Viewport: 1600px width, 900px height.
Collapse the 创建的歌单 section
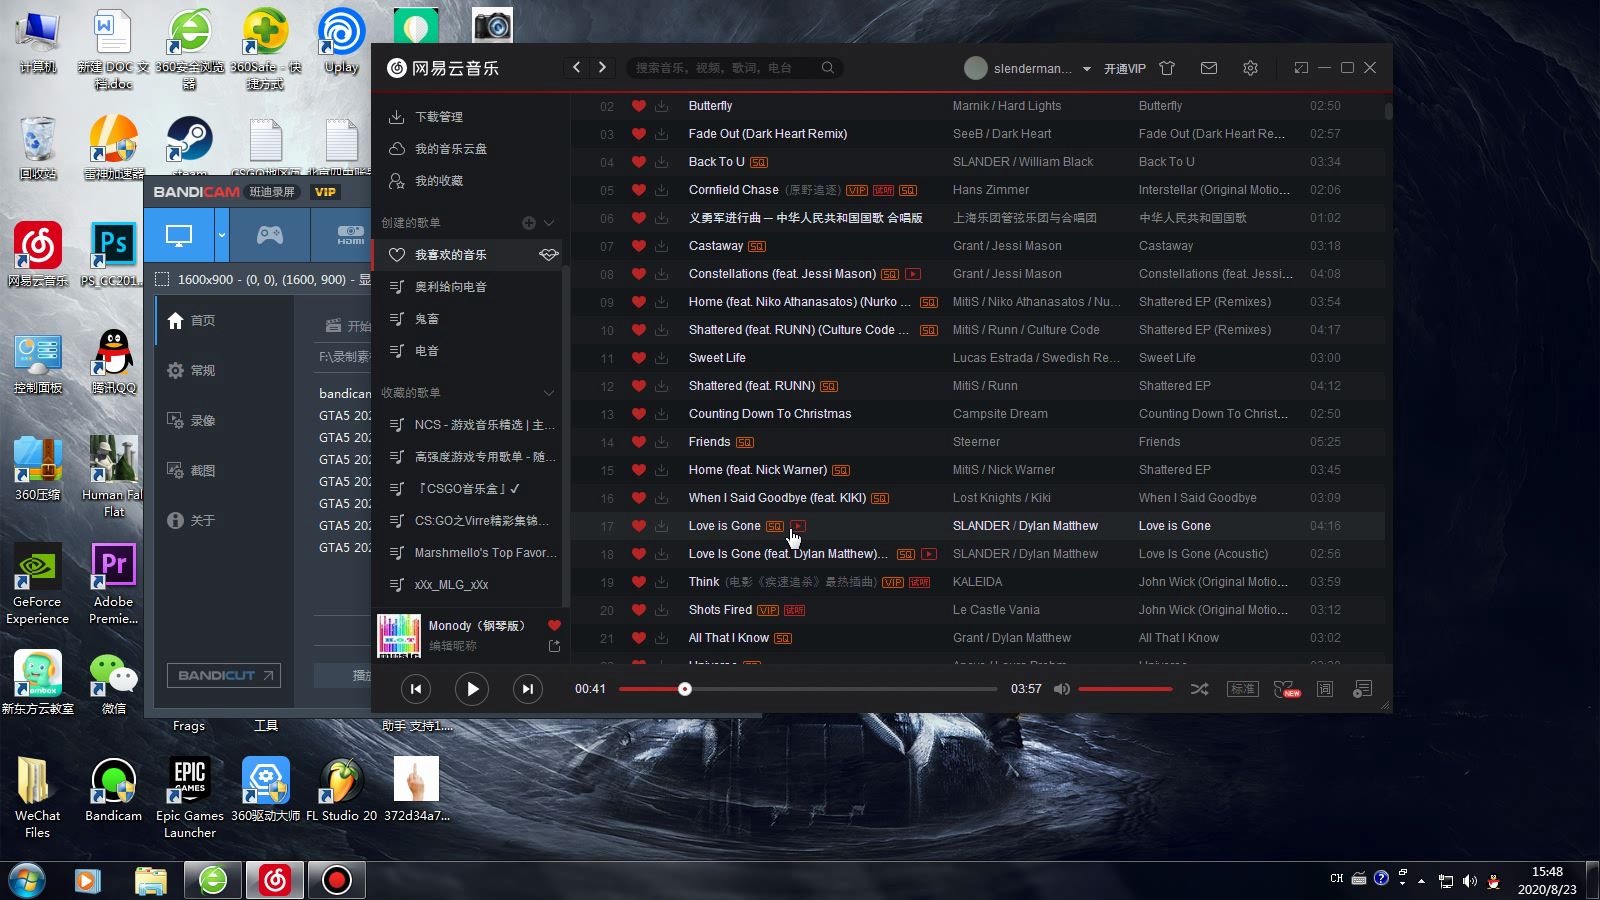click(x=549, y=223)
